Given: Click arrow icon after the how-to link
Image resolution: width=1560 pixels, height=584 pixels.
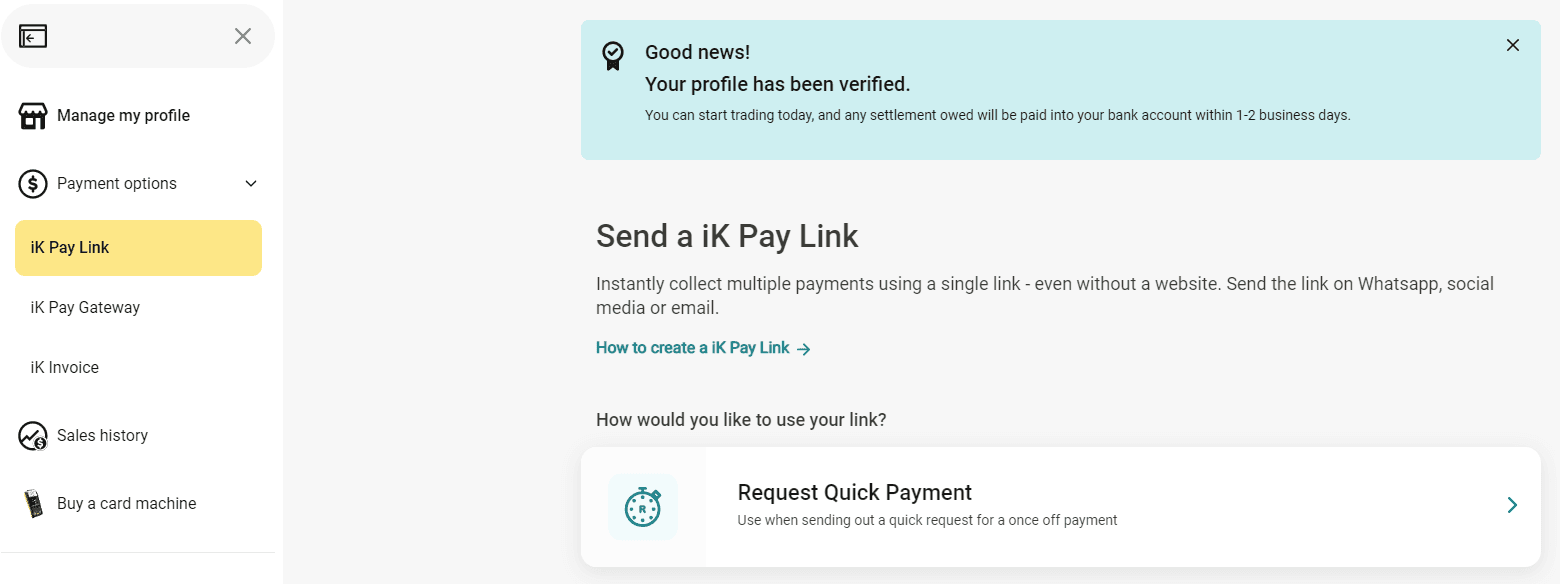Looking at the screenshot, I should [804, 349].
